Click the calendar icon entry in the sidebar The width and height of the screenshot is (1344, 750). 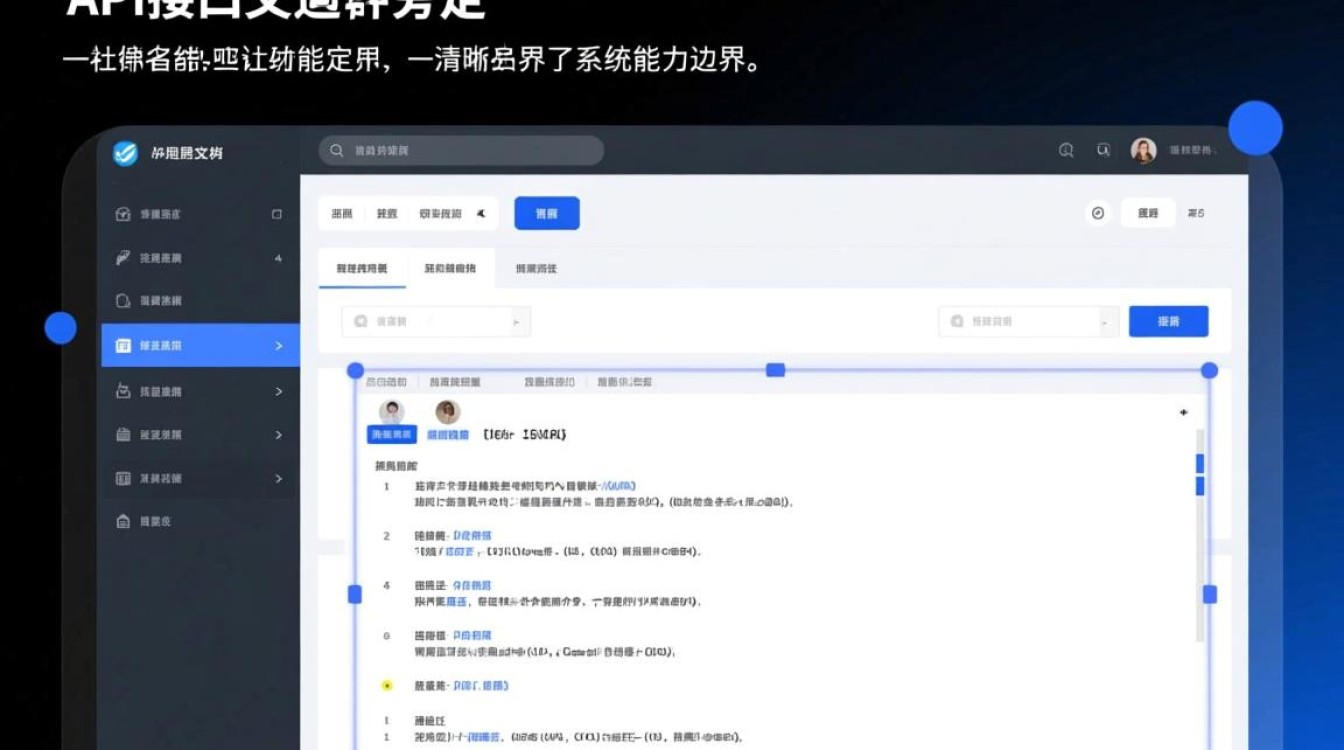(x=122, y=435)
